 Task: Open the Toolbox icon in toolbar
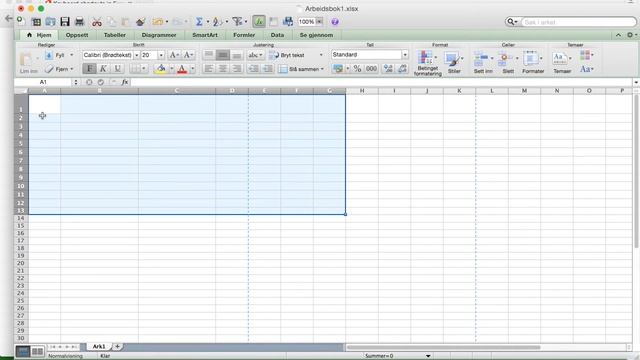pyautogui.click(x=273, y=22)
